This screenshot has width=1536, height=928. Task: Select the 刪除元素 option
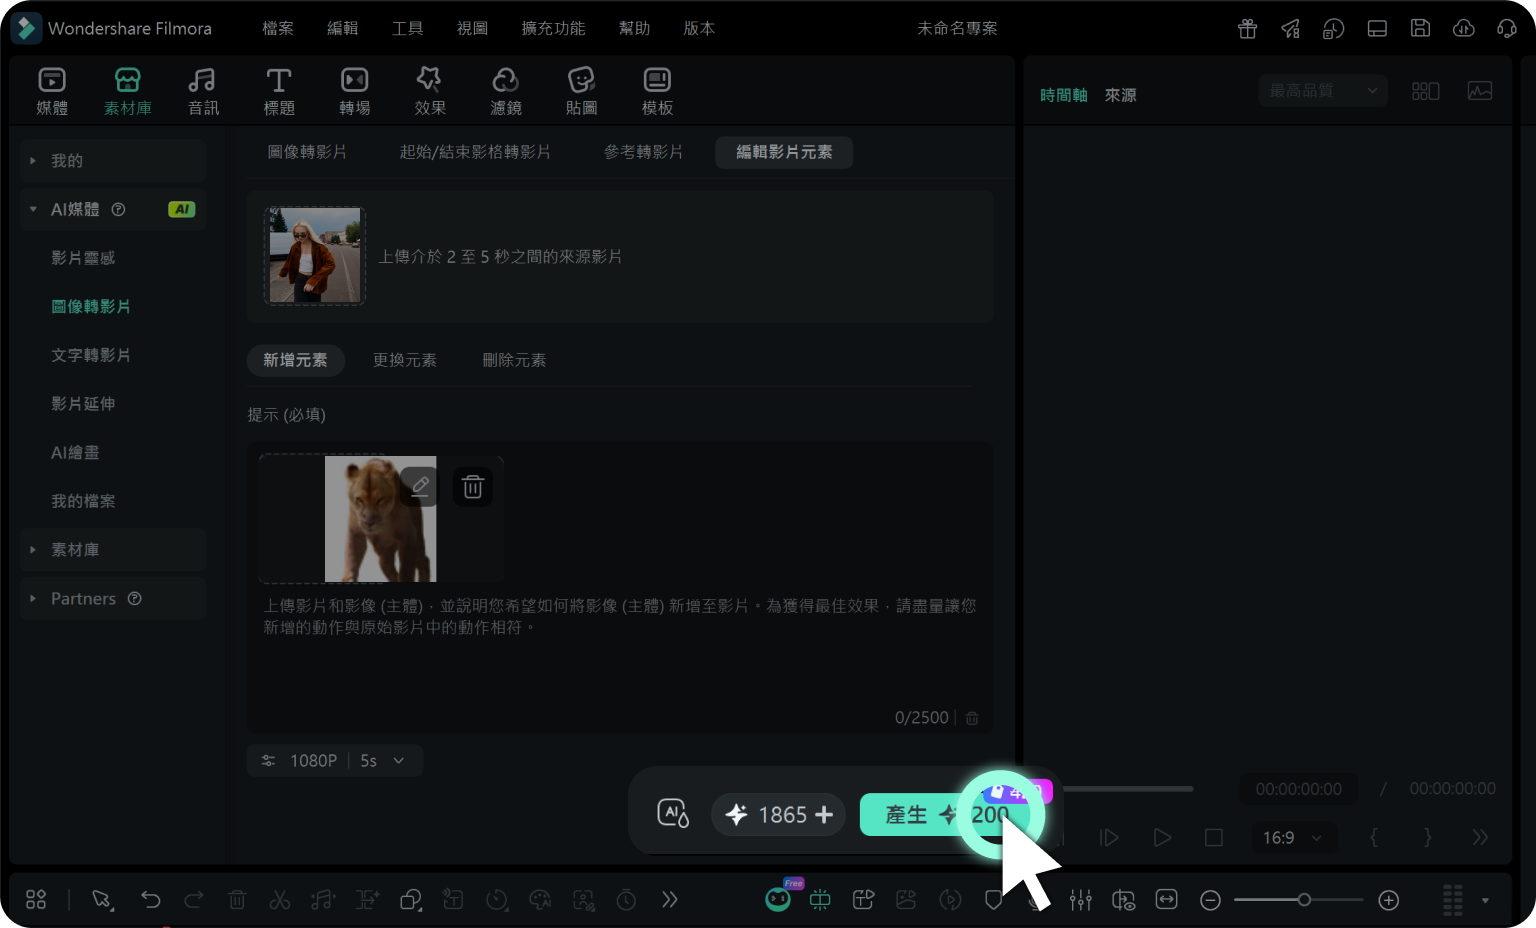[514, 360]
